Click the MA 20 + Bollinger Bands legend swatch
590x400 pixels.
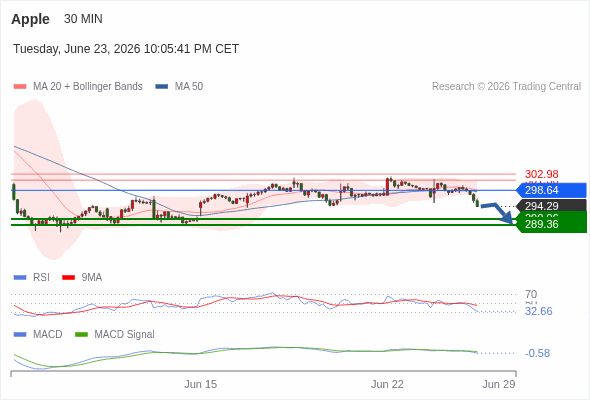(20, 87)
